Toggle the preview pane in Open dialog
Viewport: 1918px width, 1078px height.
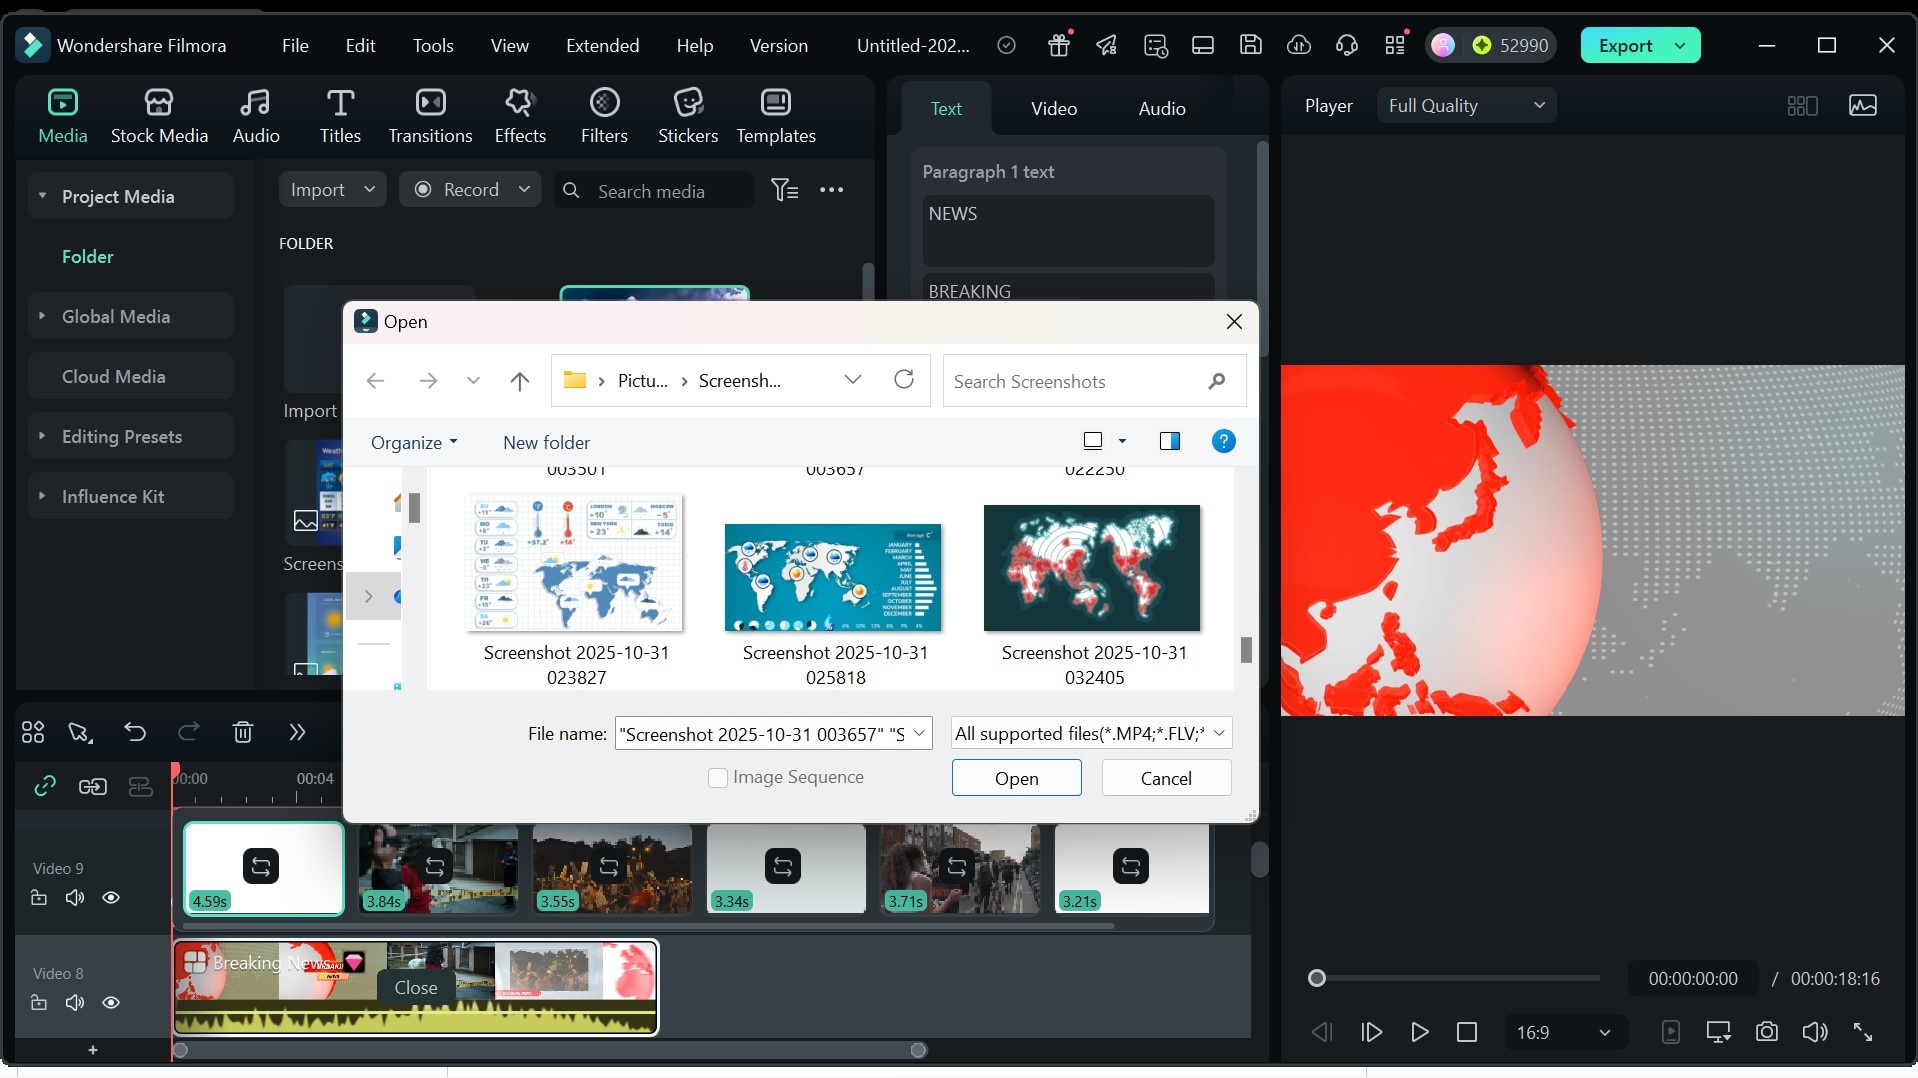1169,441
